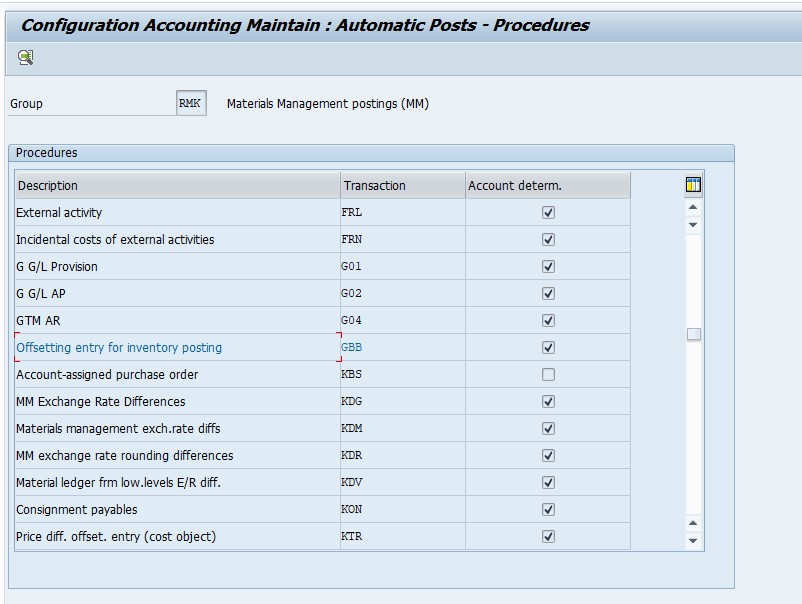Click the FRN transaction cell

[403, 239]
